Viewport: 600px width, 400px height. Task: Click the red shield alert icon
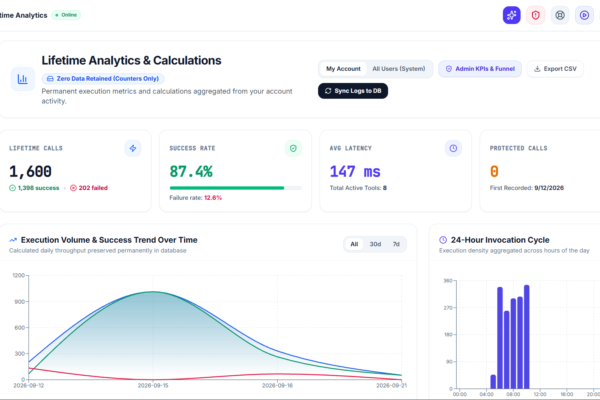point(535,15)
